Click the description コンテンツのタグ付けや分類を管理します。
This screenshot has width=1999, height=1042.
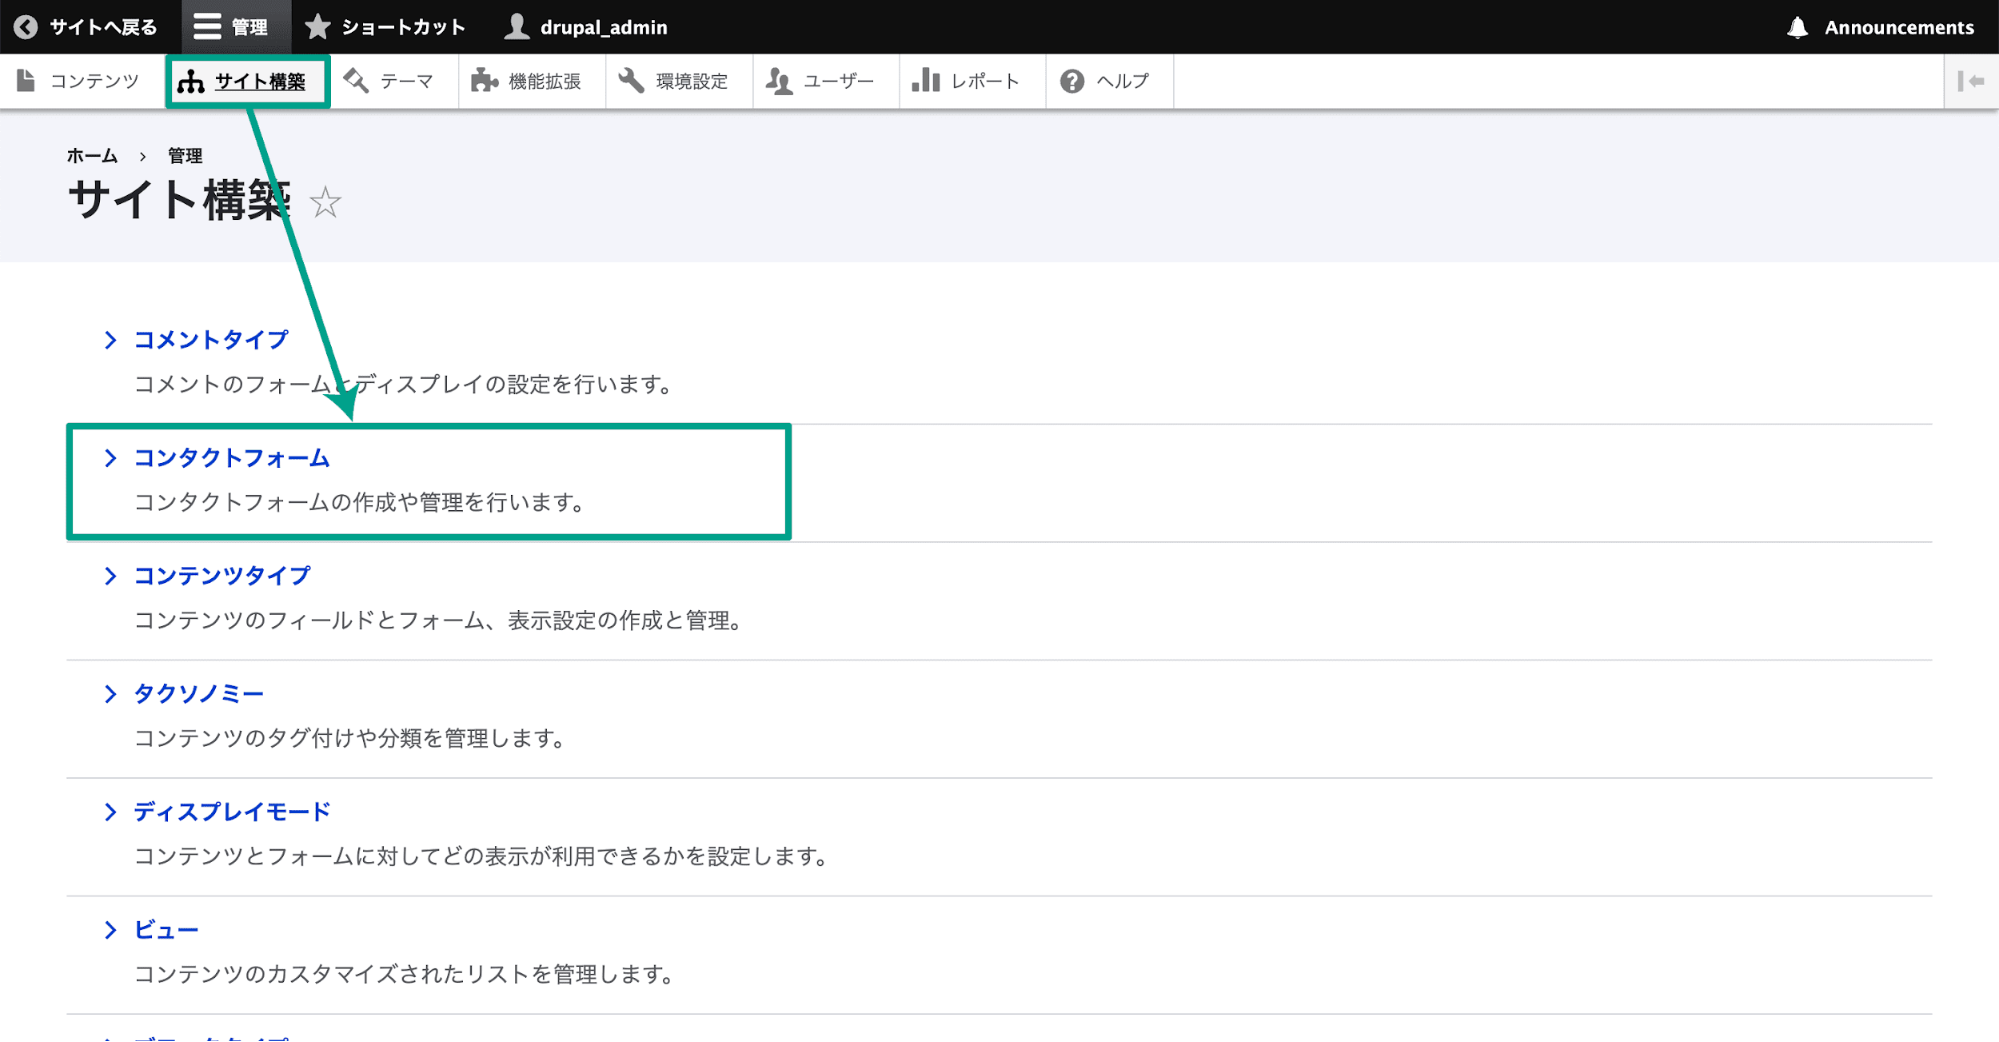click(x=351, y=738)
